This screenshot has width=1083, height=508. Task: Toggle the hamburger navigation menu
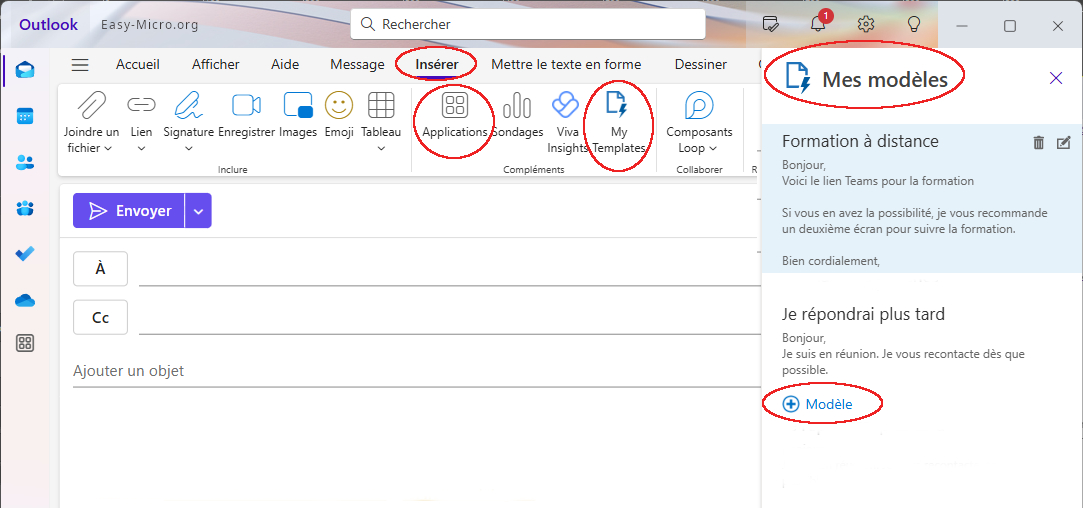click(x=80, y=65)
